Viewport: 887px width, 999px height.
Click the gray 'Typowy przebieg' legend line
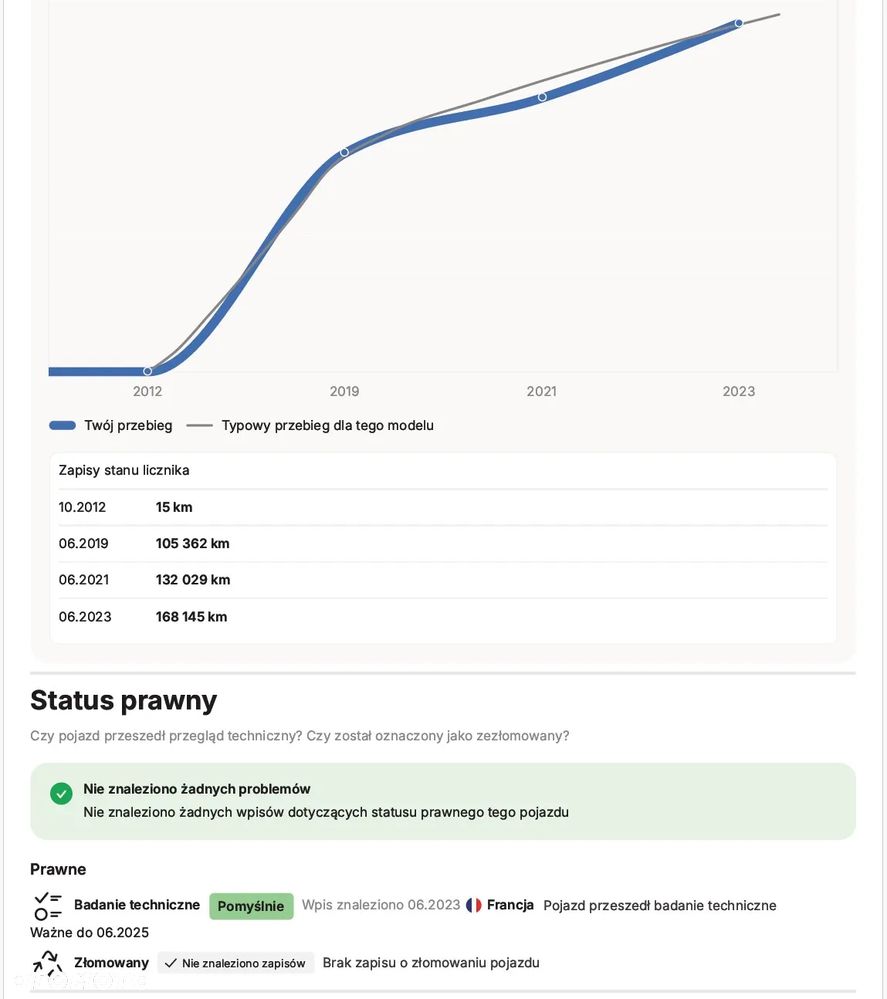tap(200, 425)
